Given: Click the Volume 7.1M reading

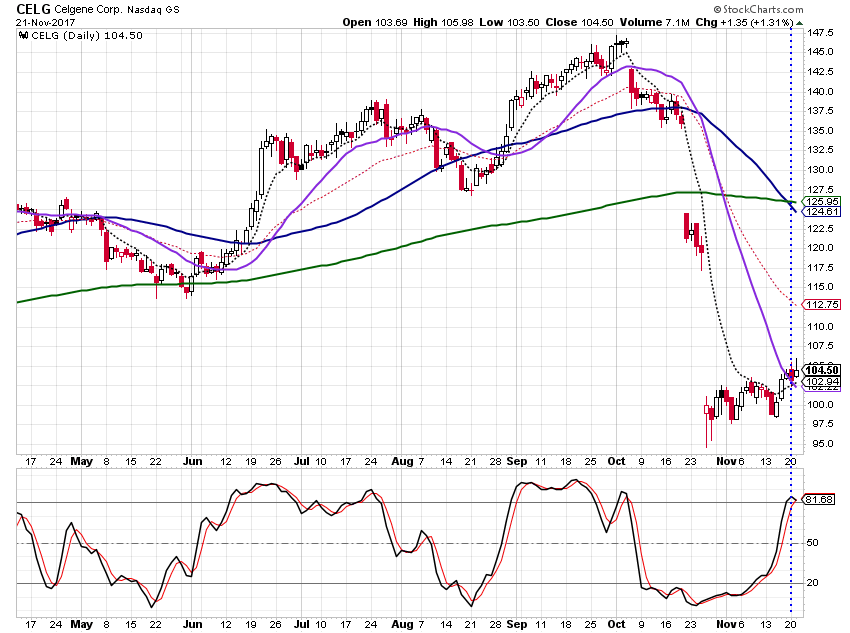Looking at the screenshot, I should click(x=655, y=22).
